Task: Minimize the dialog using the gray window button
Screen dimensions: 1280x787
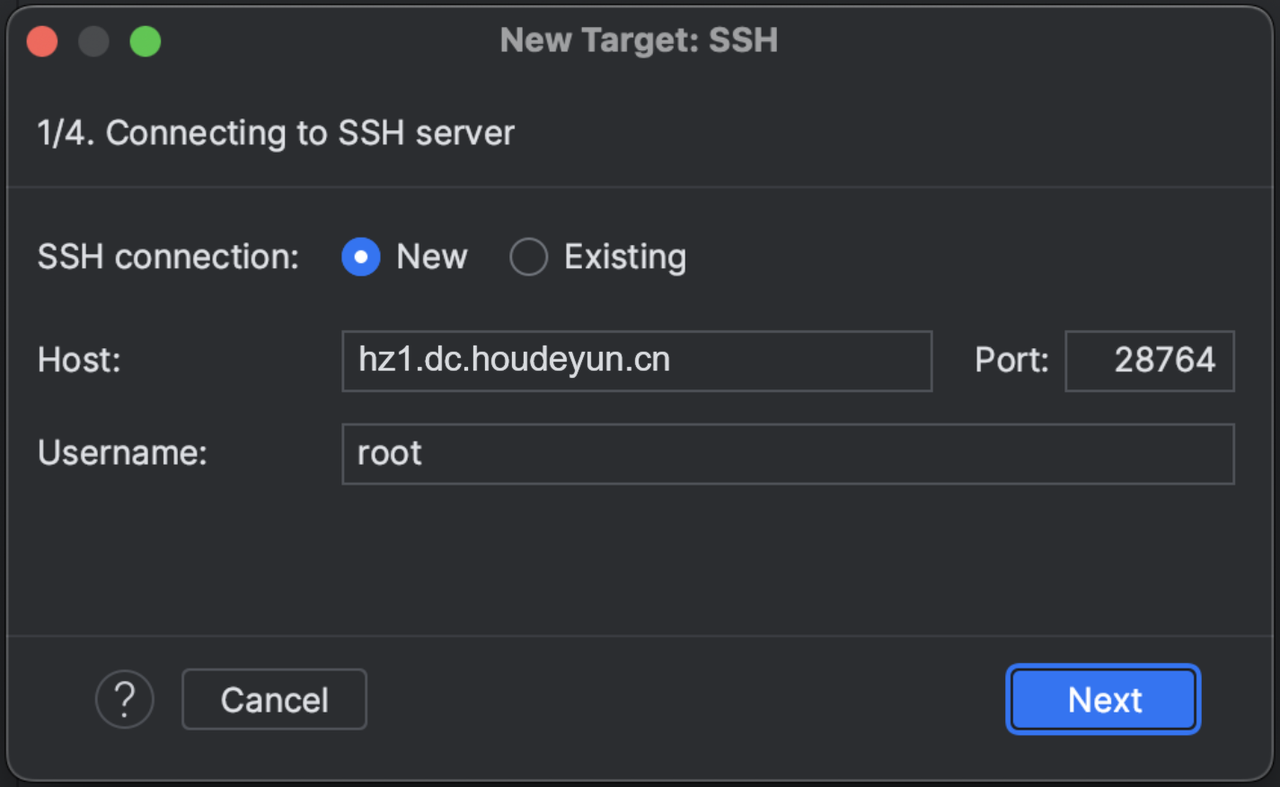Action: tap(94, 42)
